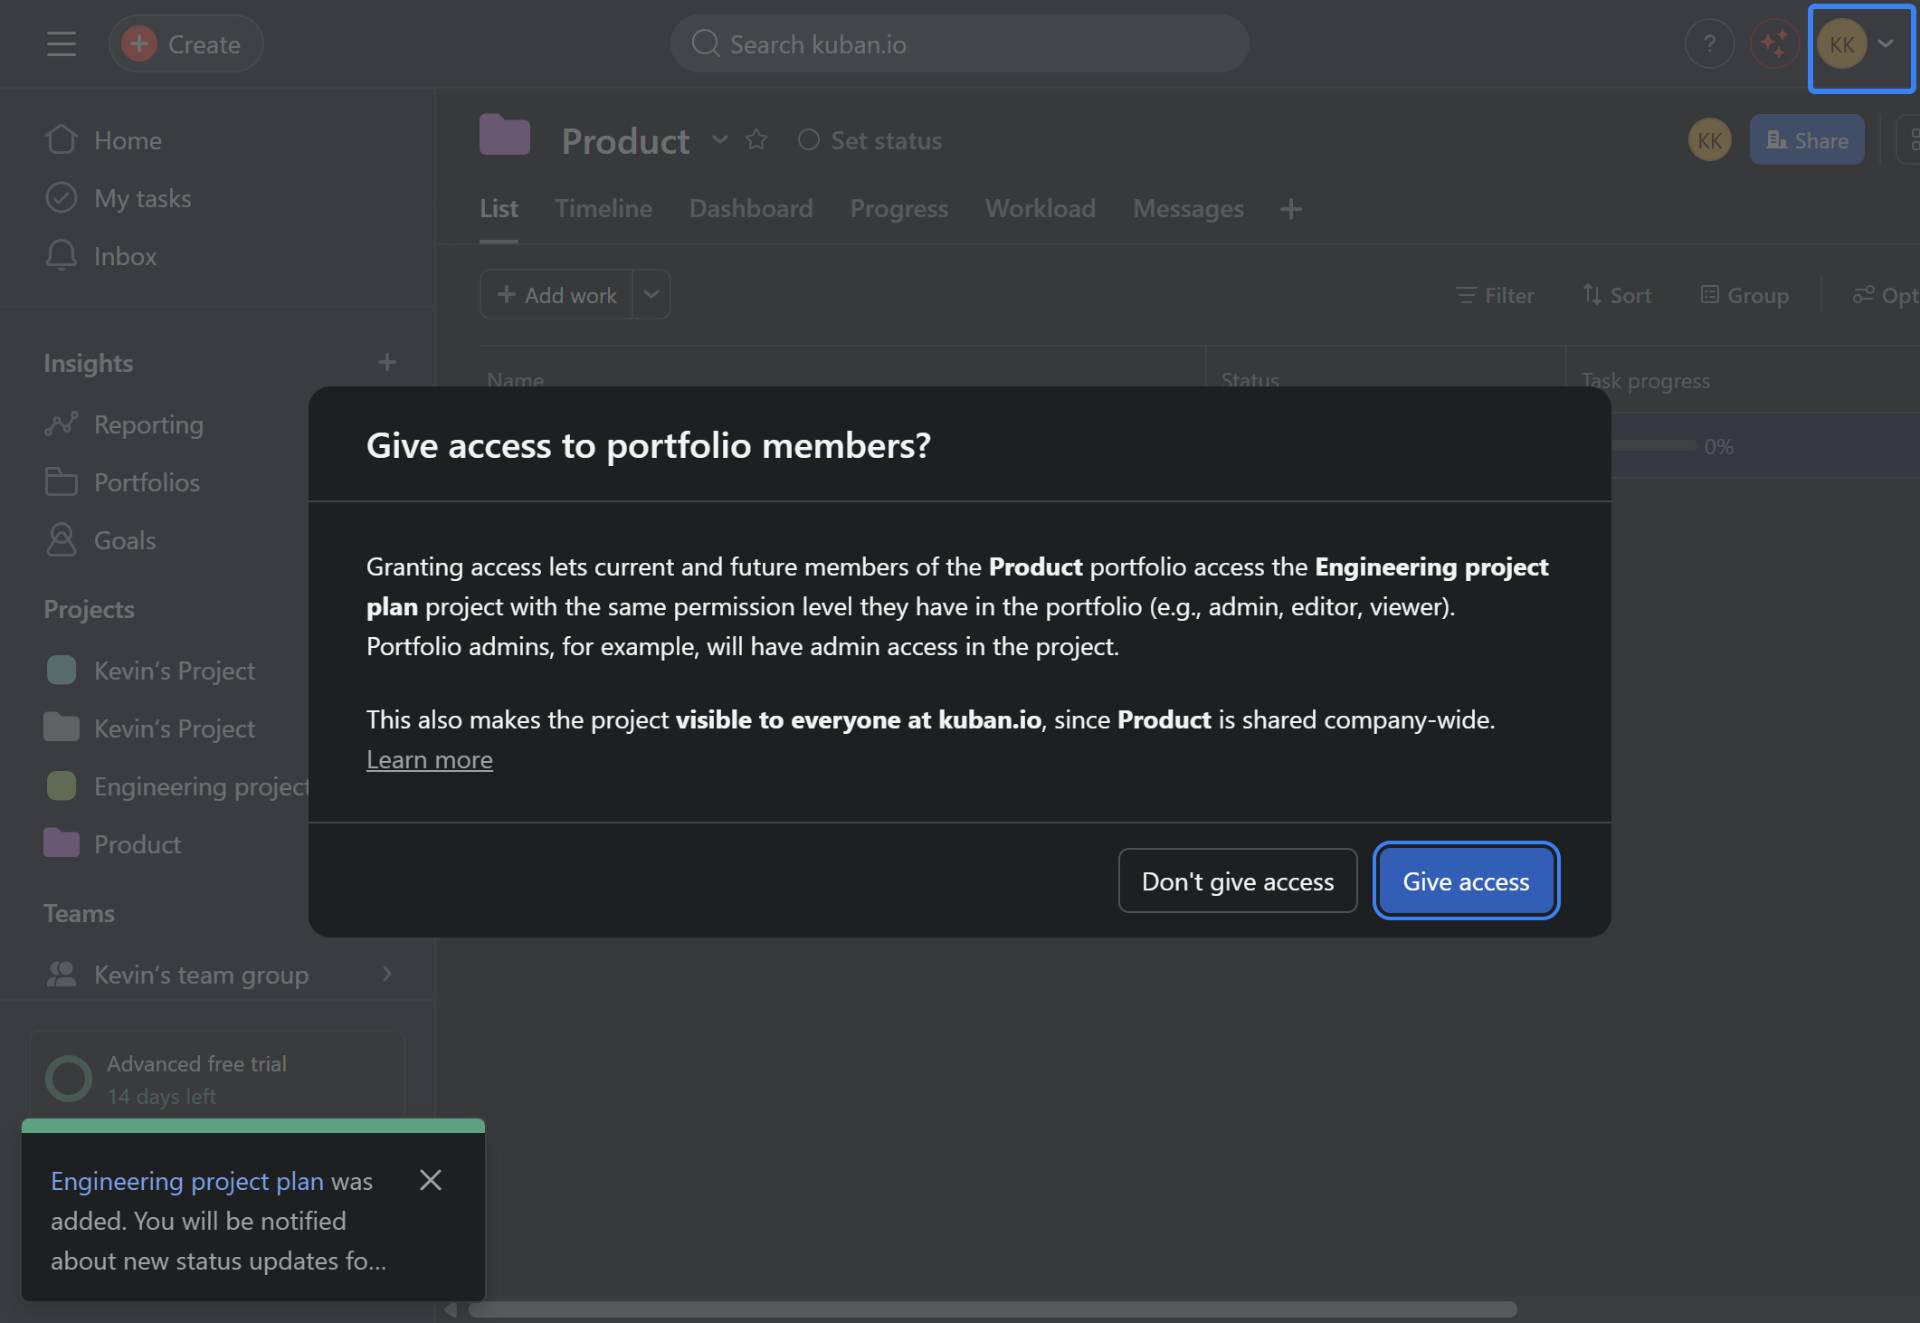Focus the Search kuban.io field

(959, 44)
